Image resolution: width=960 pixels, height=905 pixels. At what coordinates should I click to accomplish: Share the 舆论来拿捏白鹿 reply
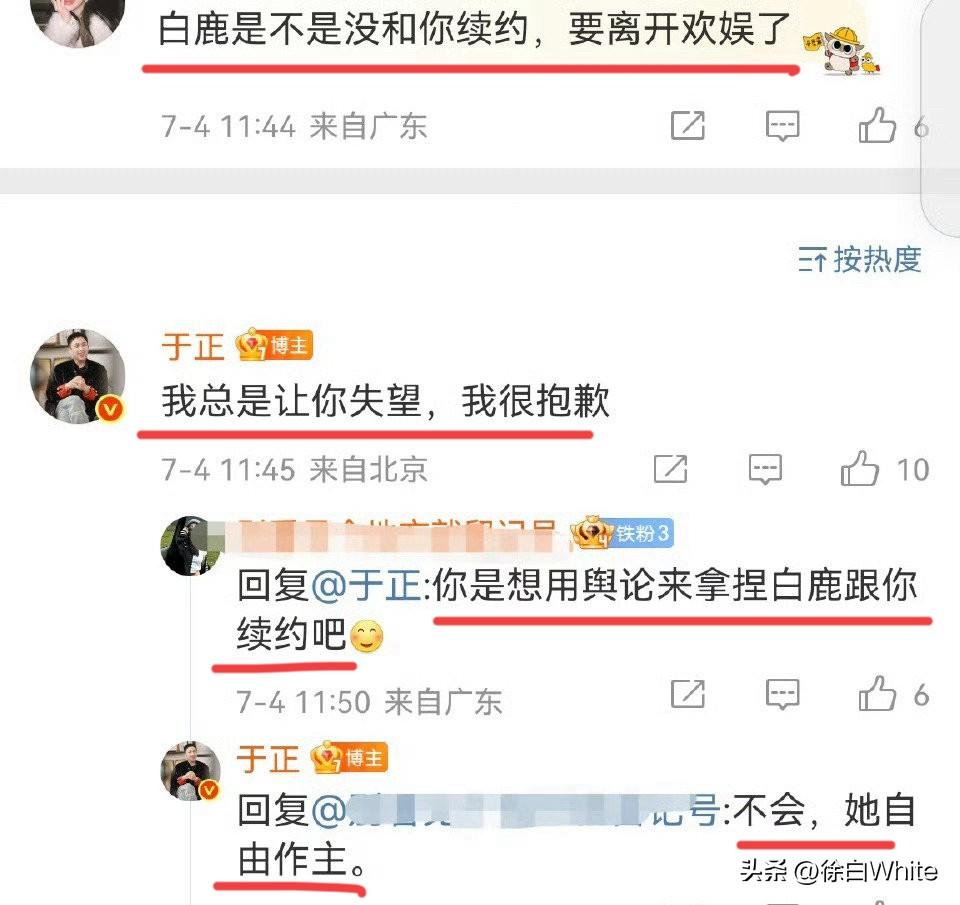coord(688,694)
